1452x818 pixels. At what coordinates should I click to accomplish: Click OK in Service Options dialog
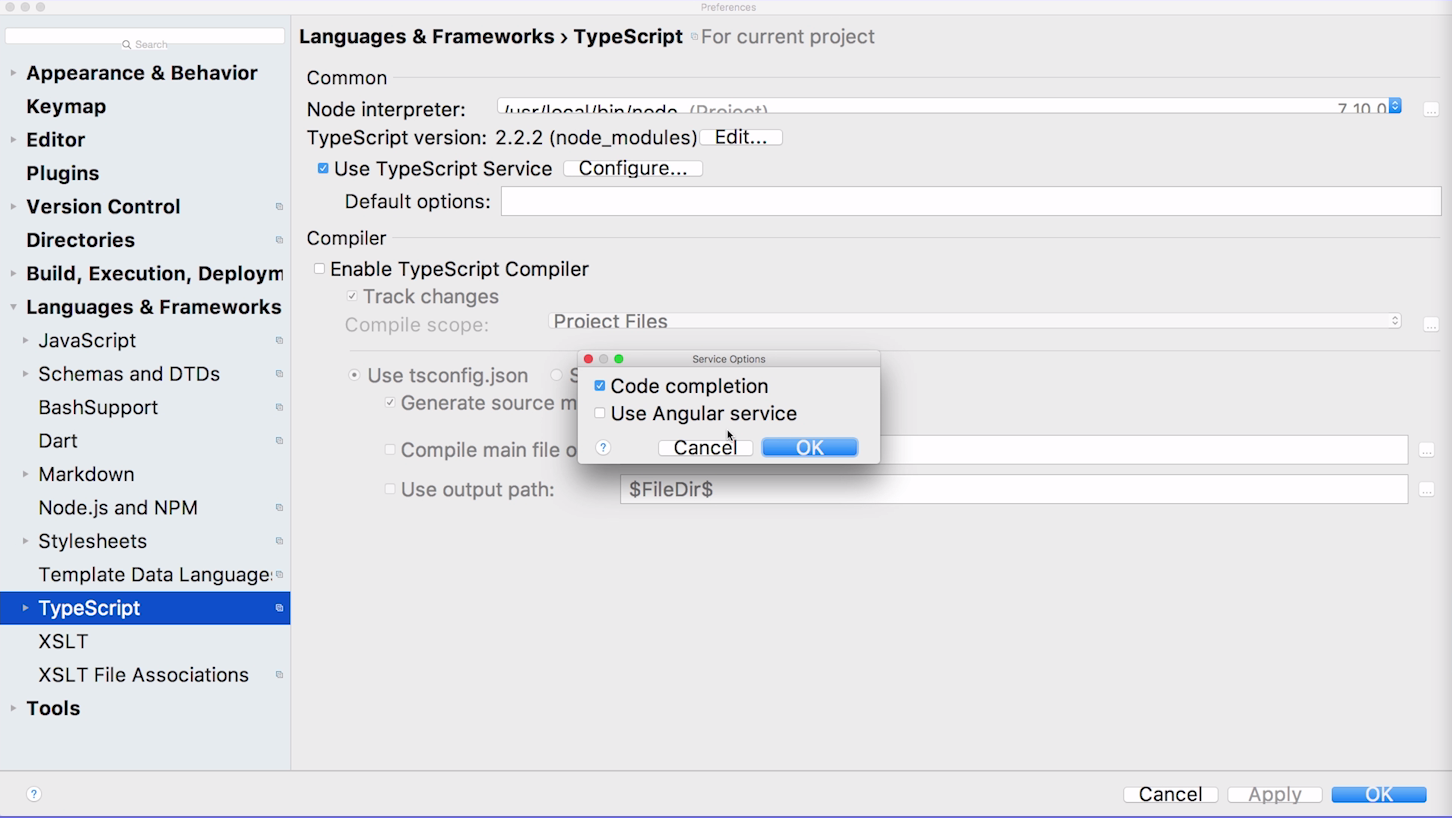(x=810, y=448)
